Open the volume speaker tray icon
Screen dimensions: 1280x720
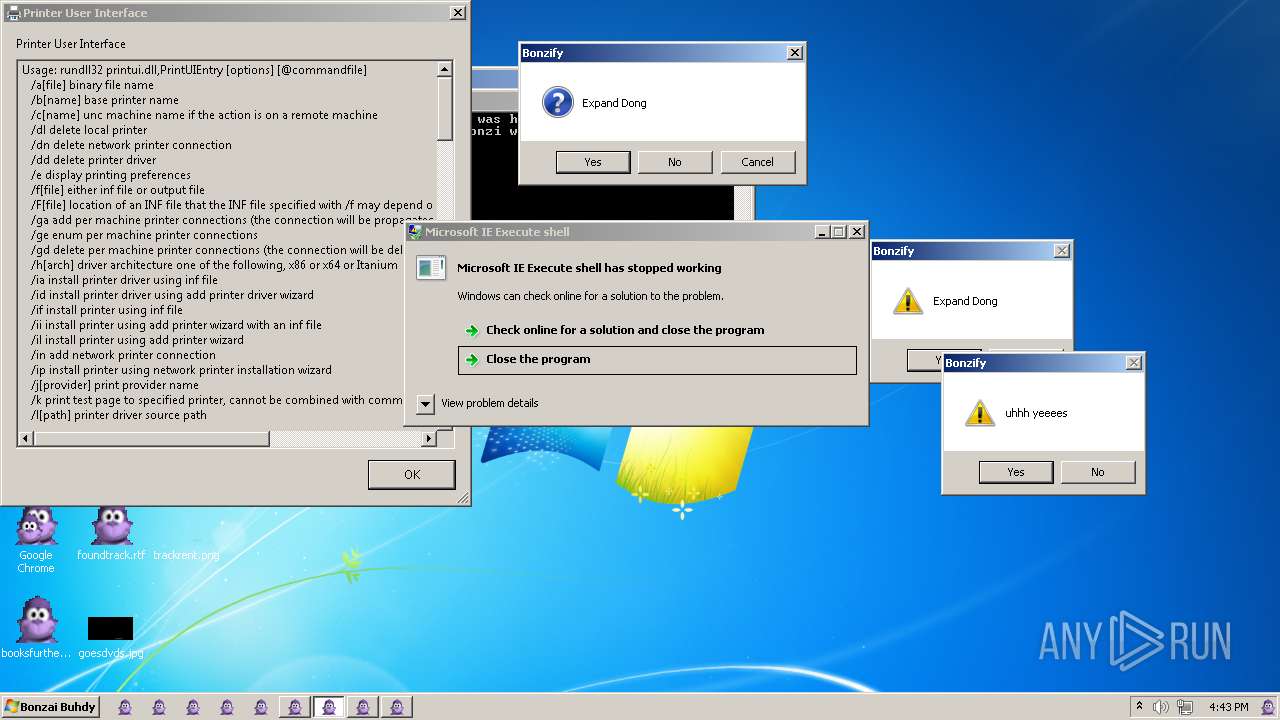pos(1161,707)
